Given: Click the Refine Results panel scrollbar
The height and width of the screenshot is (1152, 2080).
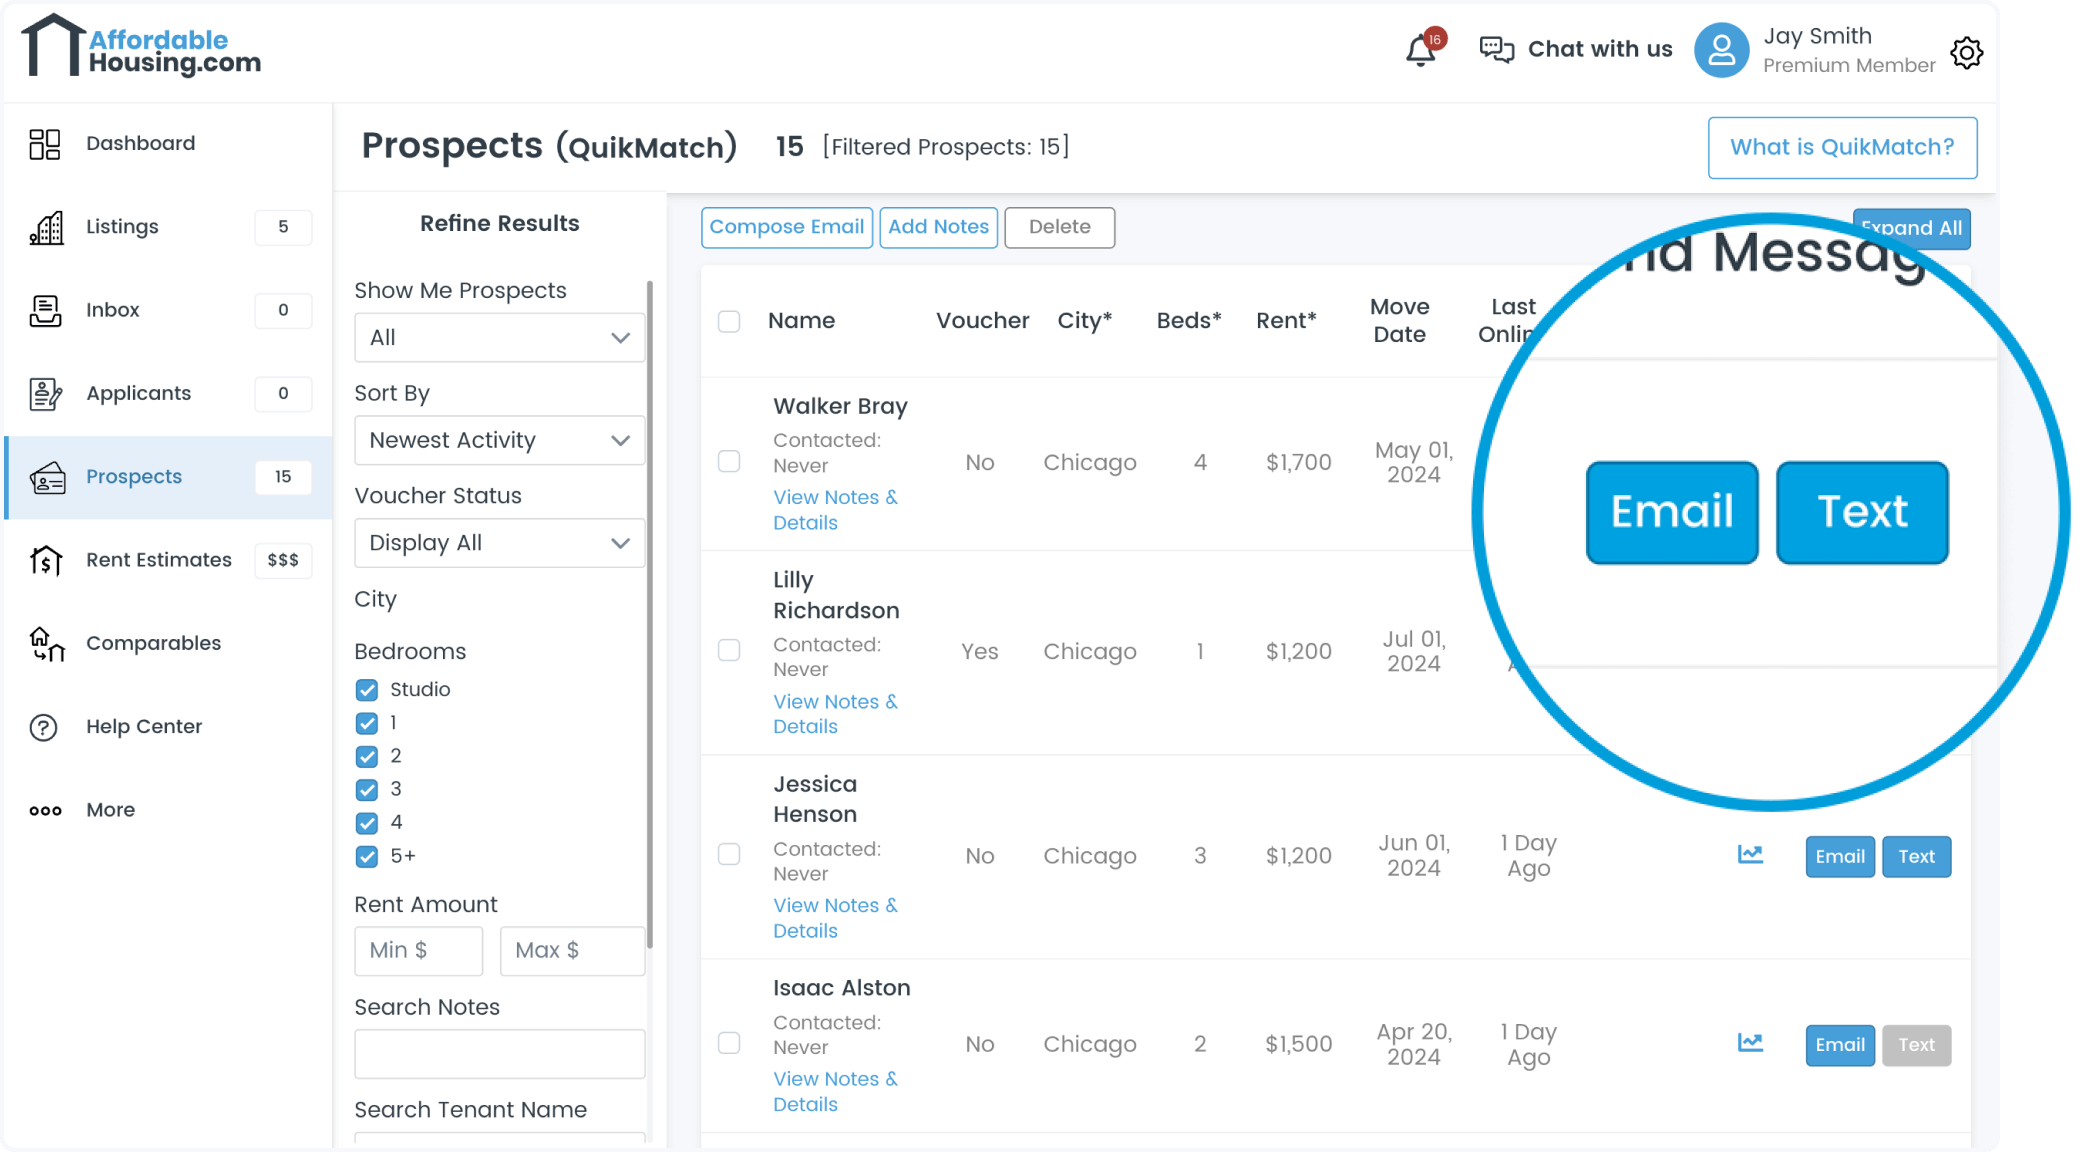Looking at the screenshot, I should click(x=650, y=614).
